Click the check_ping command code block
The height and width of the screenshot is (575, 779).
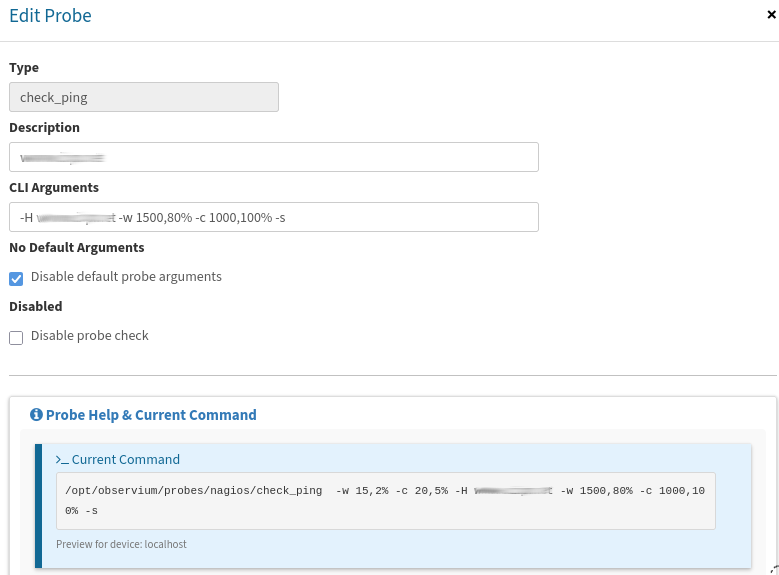click(385, 500)
